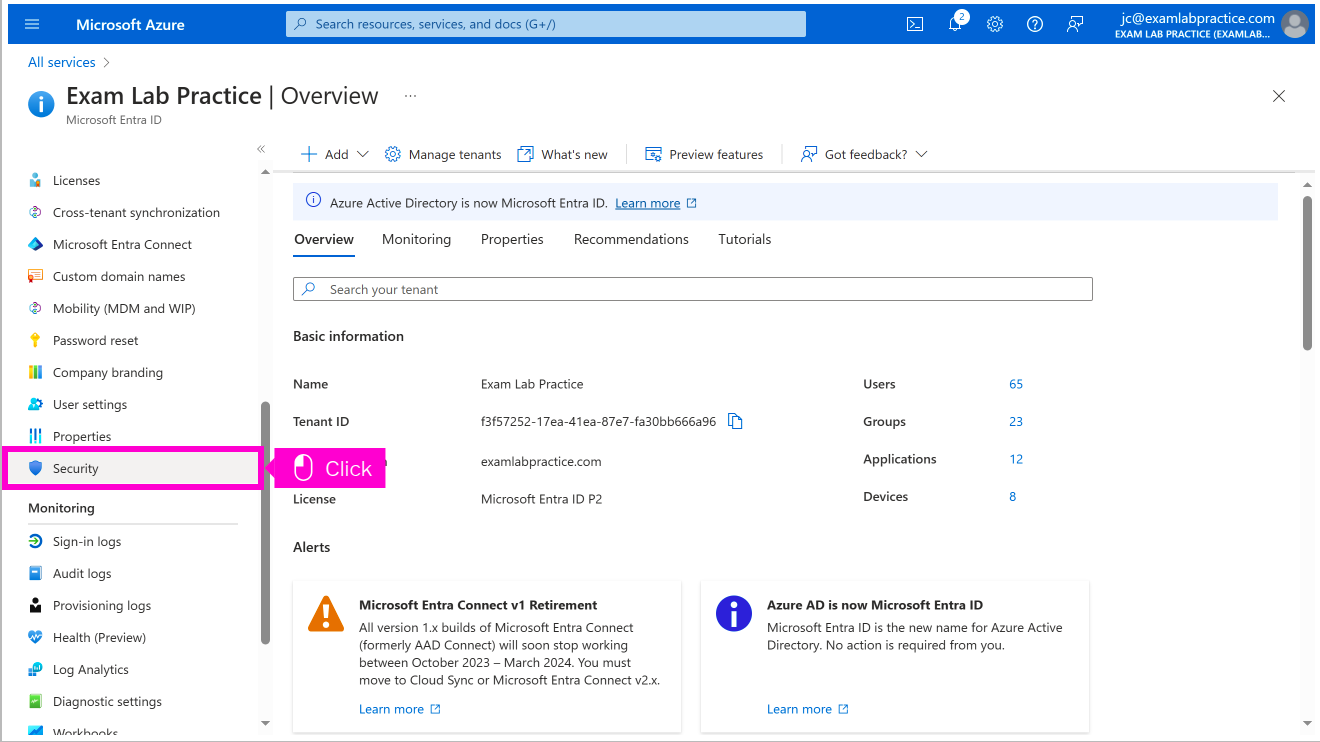The height and width of the screenshot is (742, 1320).
Task: Open the Cloud Shell icon
Action: (915, 24)
